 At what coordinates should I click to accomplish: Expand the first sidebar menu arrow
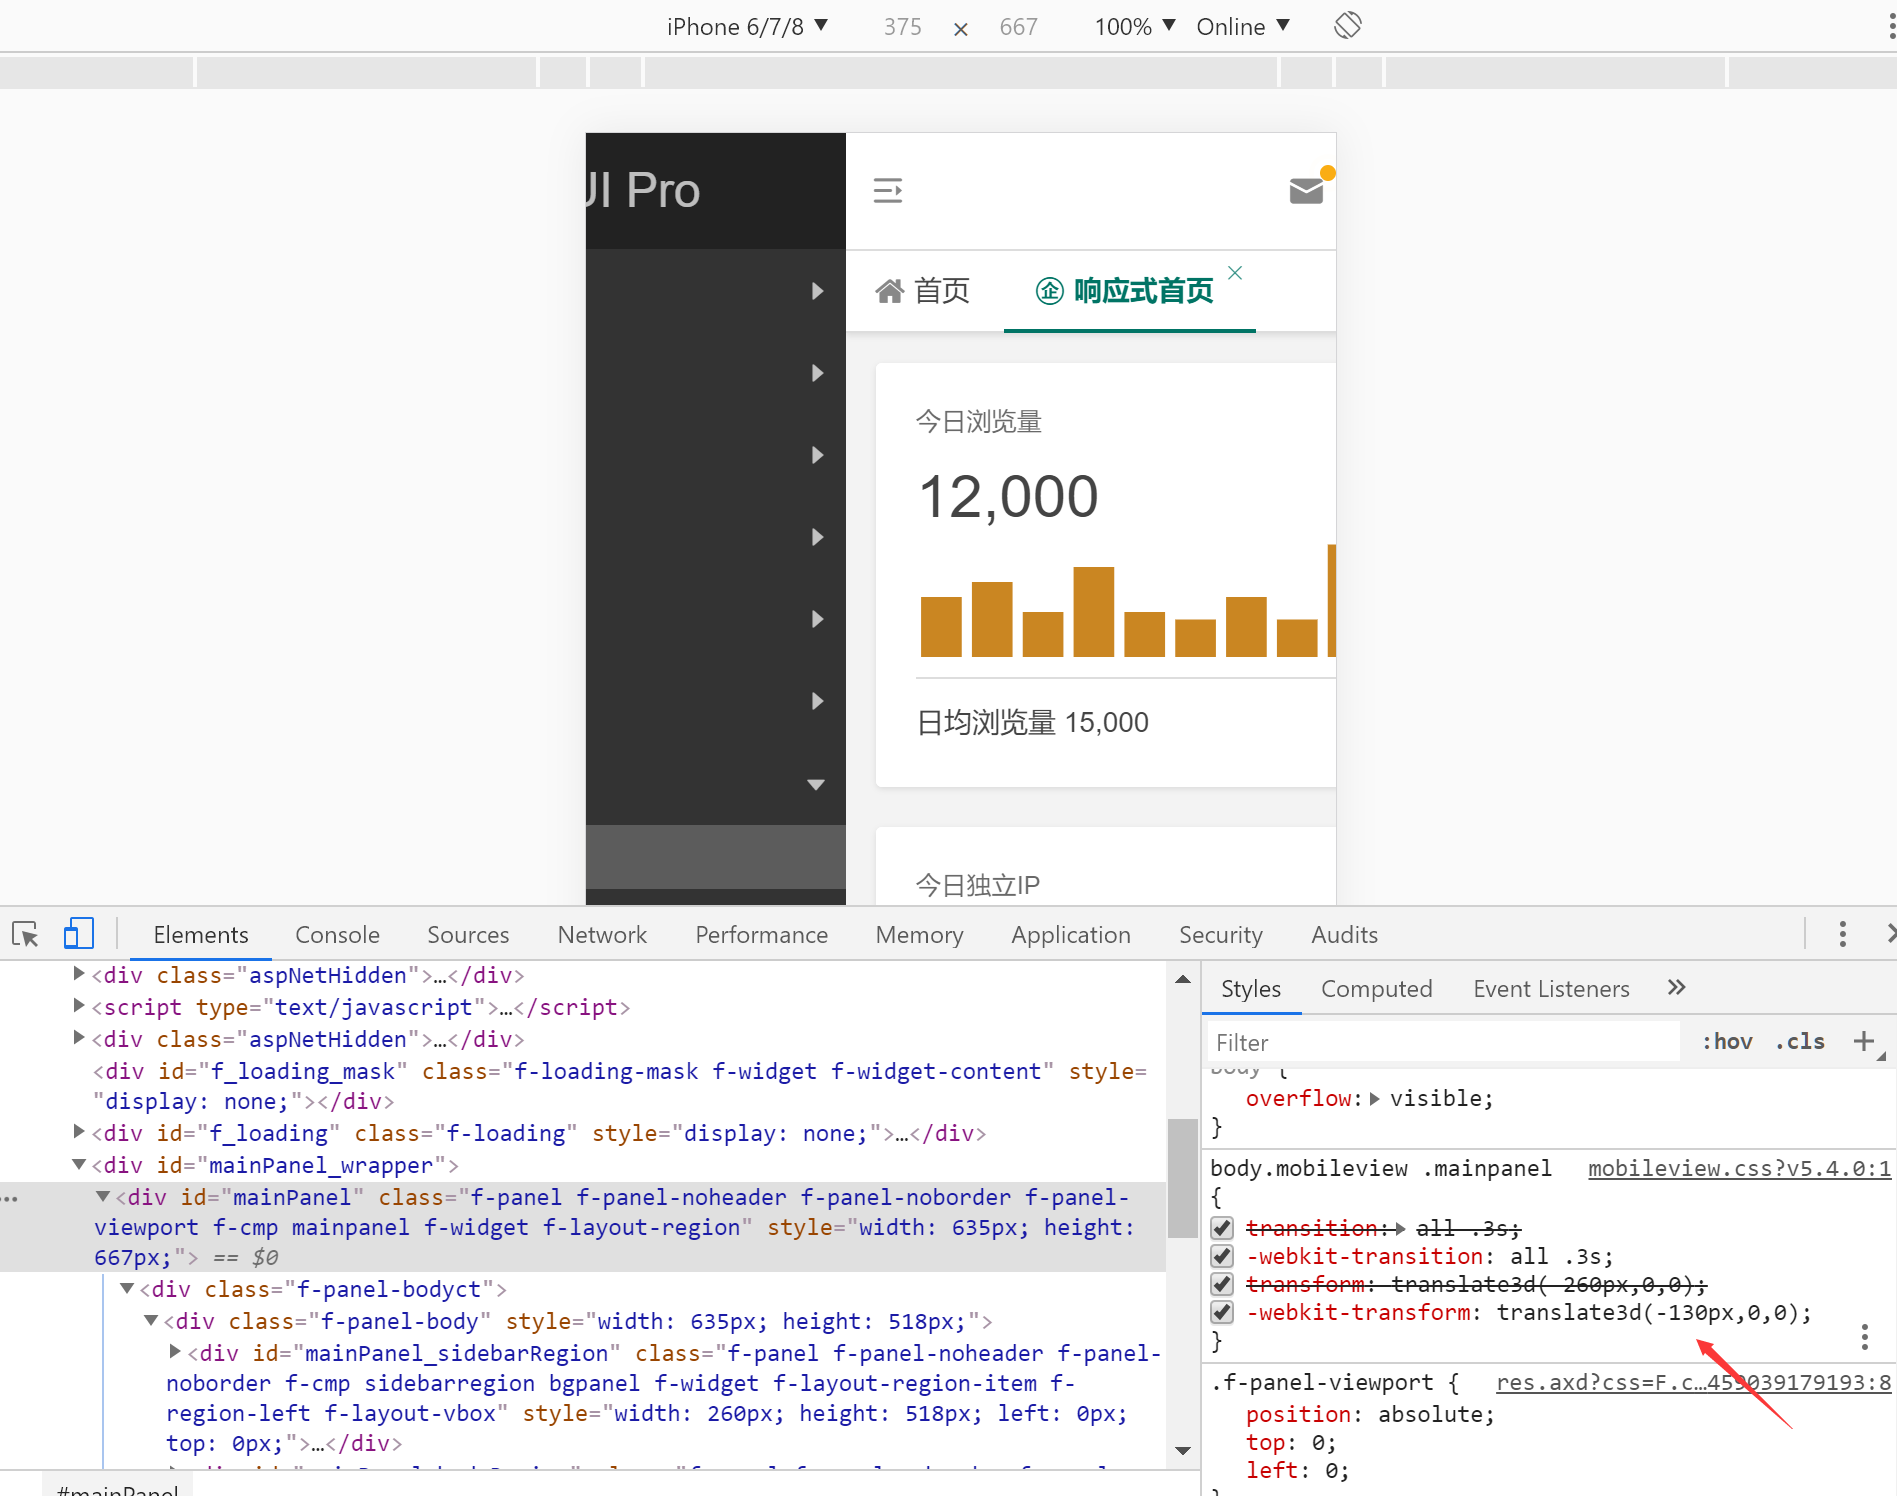[817, 291]
